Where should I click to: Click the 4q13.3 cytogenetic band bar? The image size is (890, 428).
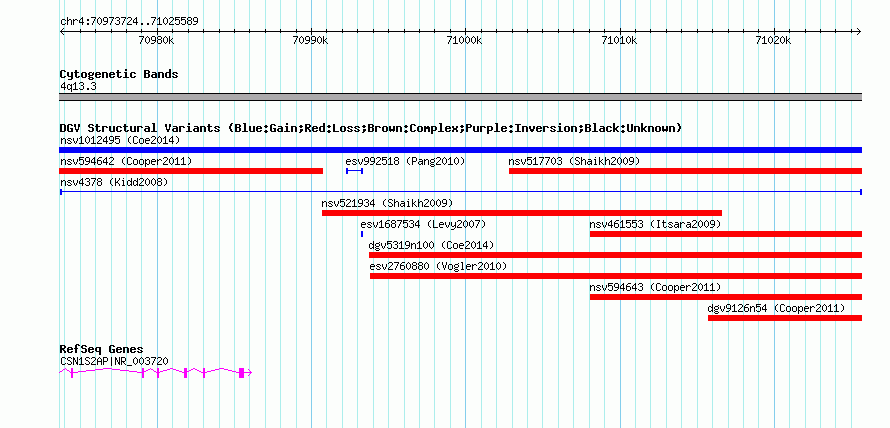pos(460,97)
